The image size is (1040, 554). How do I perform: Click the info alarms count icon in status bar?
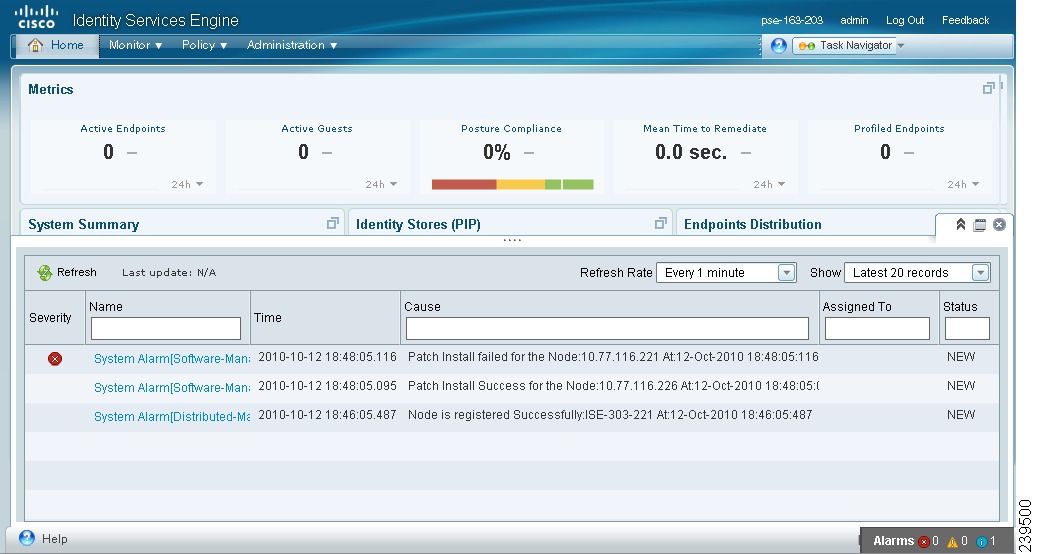pyautogui.click(x=982, y=541)
